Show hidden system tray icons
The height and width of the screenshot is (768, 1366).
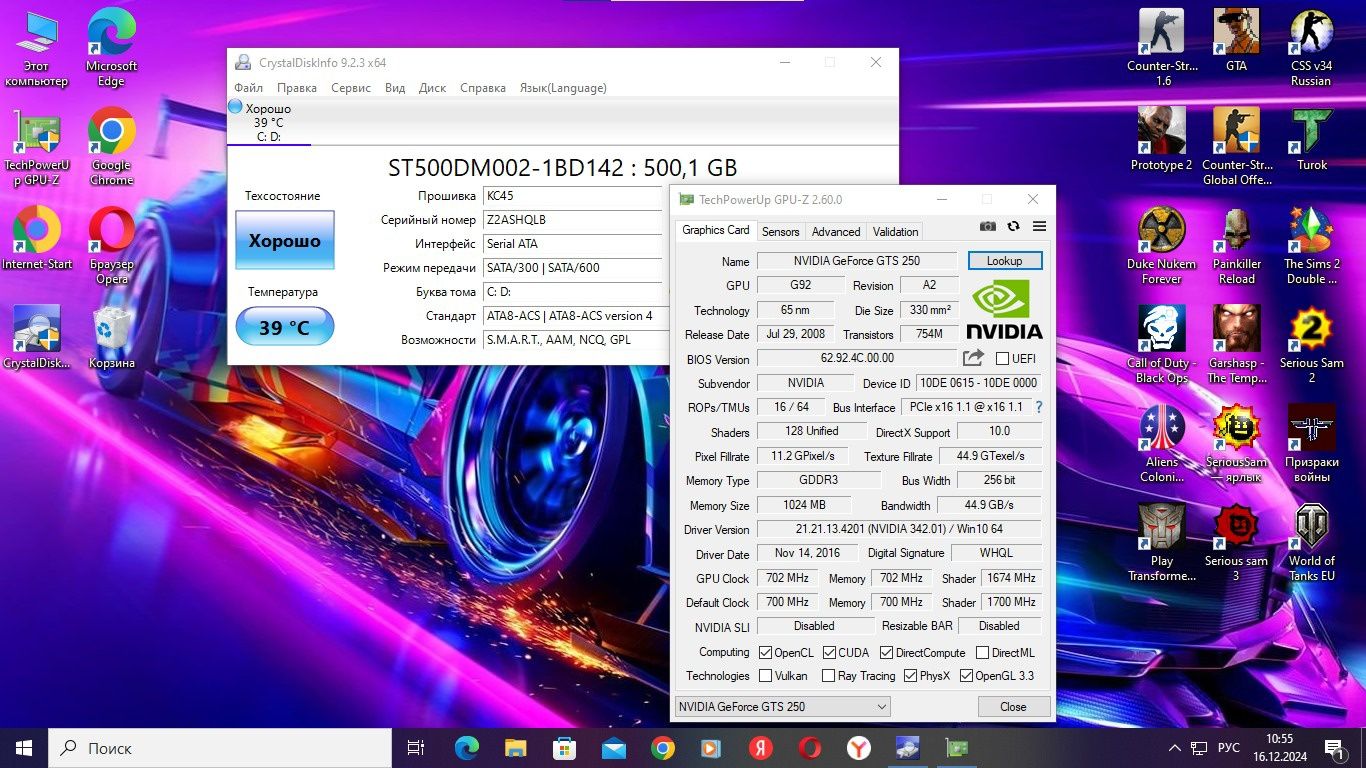tap(1175, 747)
